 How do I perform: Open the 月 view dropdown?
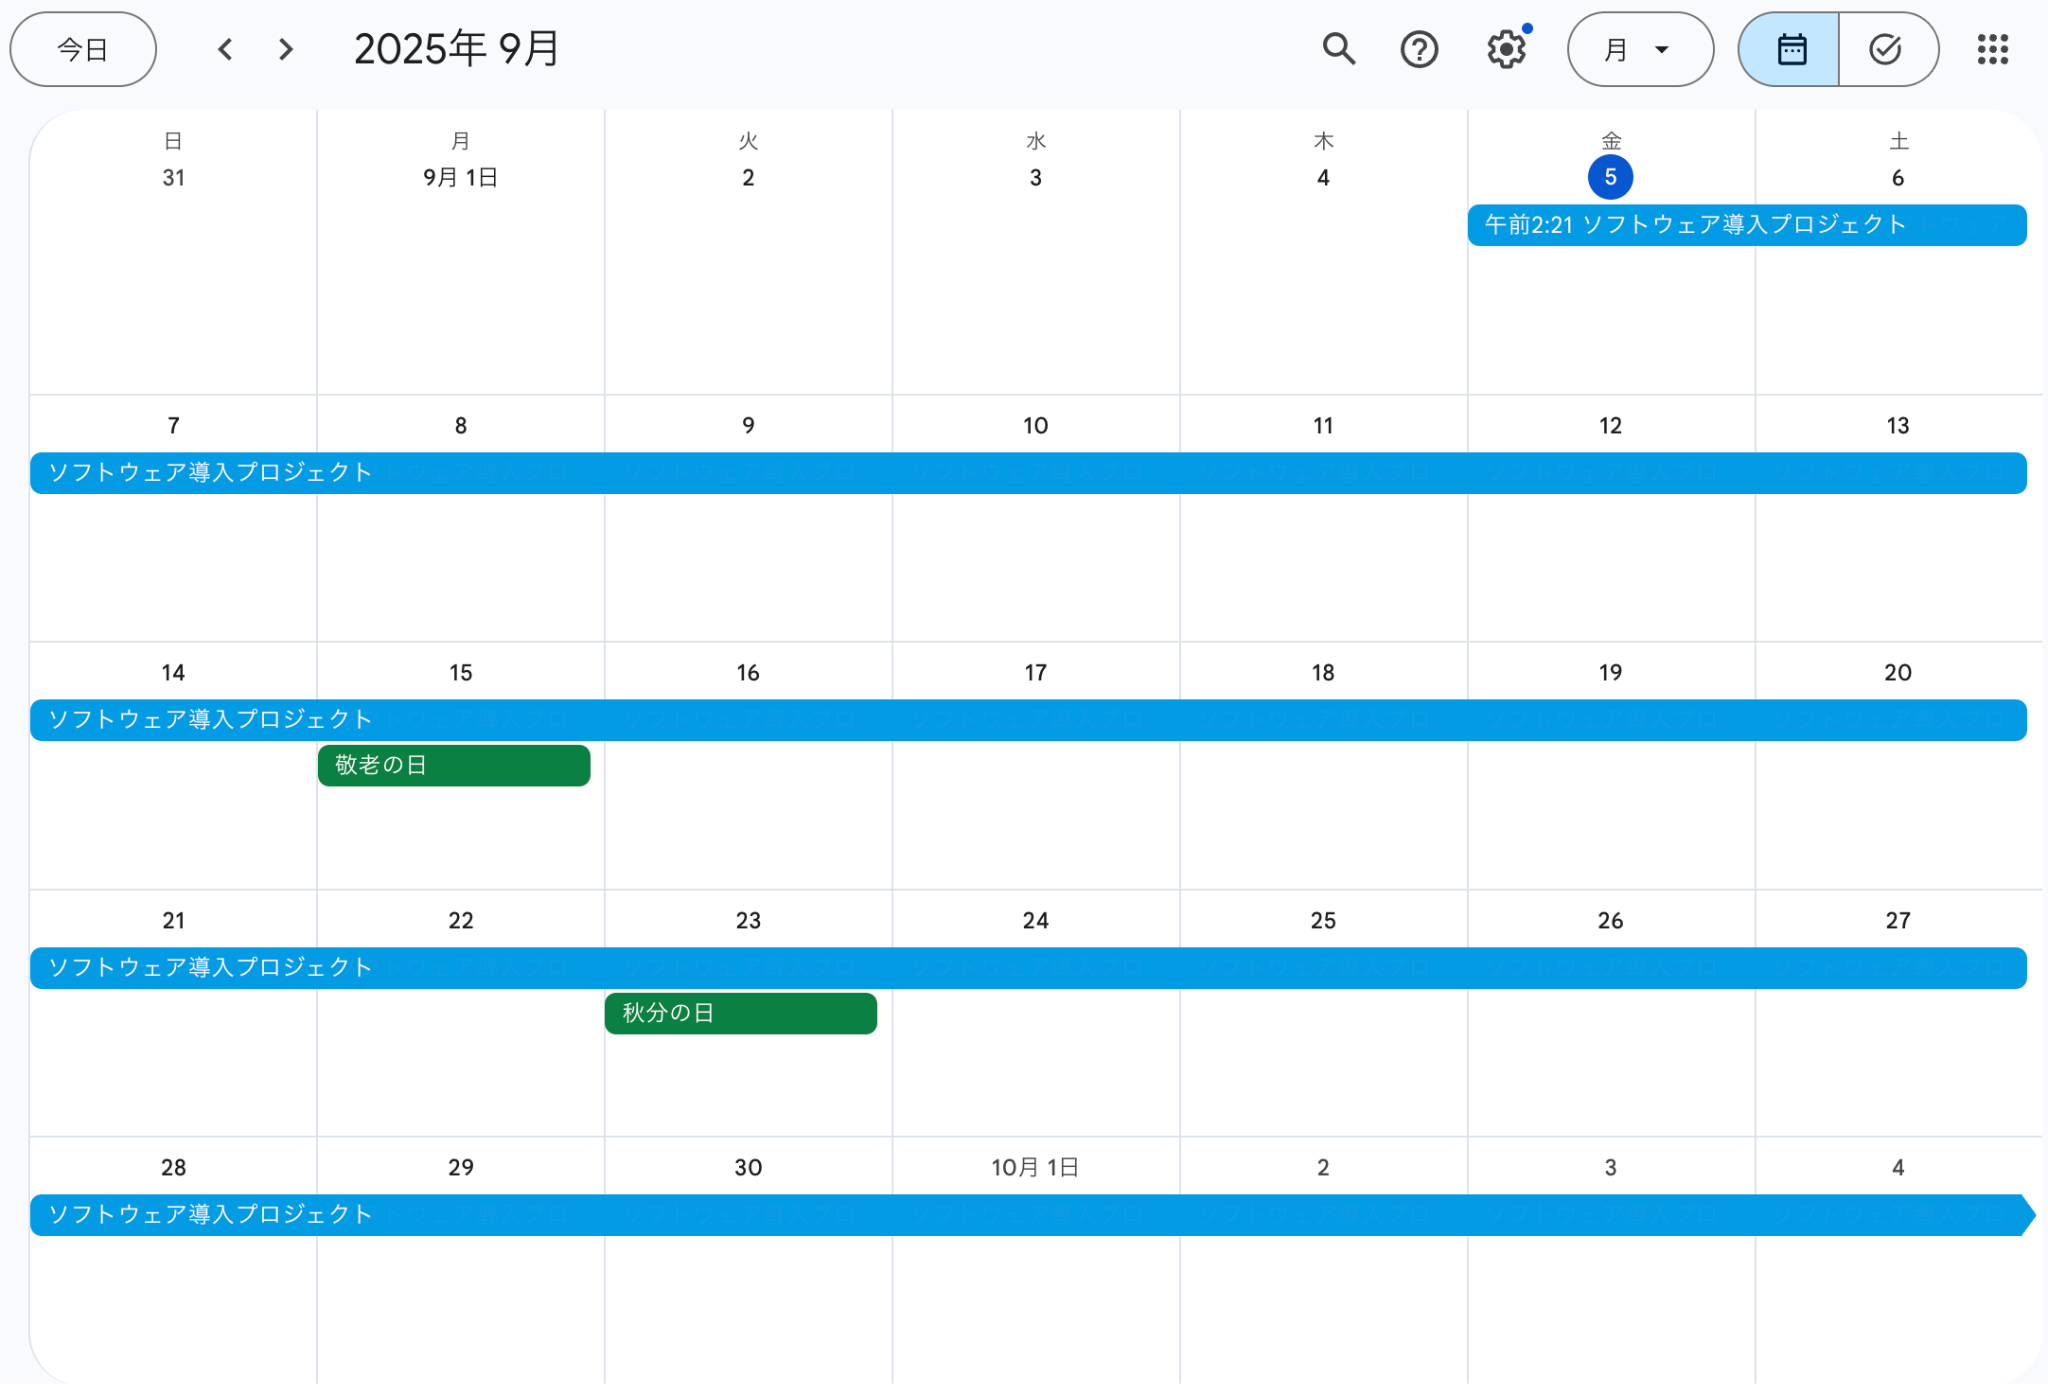tap(1639, 49)
